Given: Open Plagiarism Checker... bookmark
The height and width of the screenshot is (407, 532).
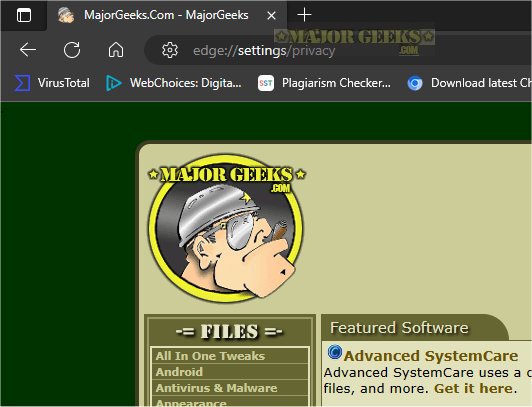Looking at the screenshot, I should [336, 83].
